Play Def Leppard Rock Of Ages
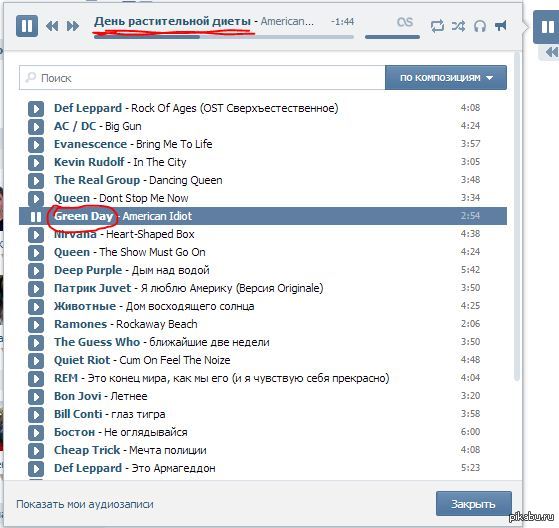 click(x=36, y=108)
